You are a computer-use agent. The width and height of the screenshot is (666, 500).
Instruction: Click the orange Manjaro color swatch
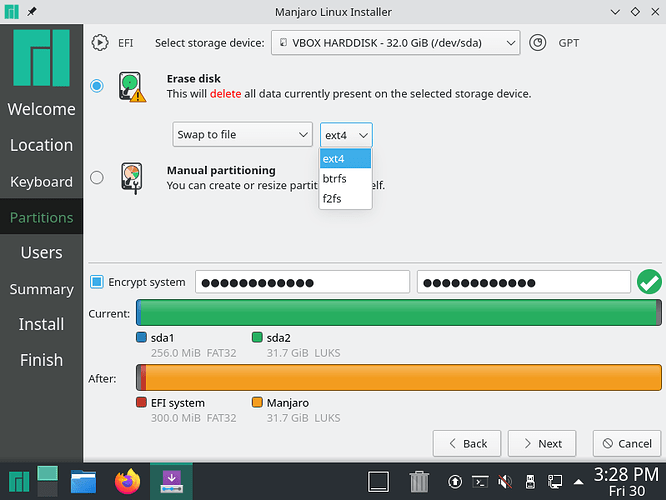(257, 402)
